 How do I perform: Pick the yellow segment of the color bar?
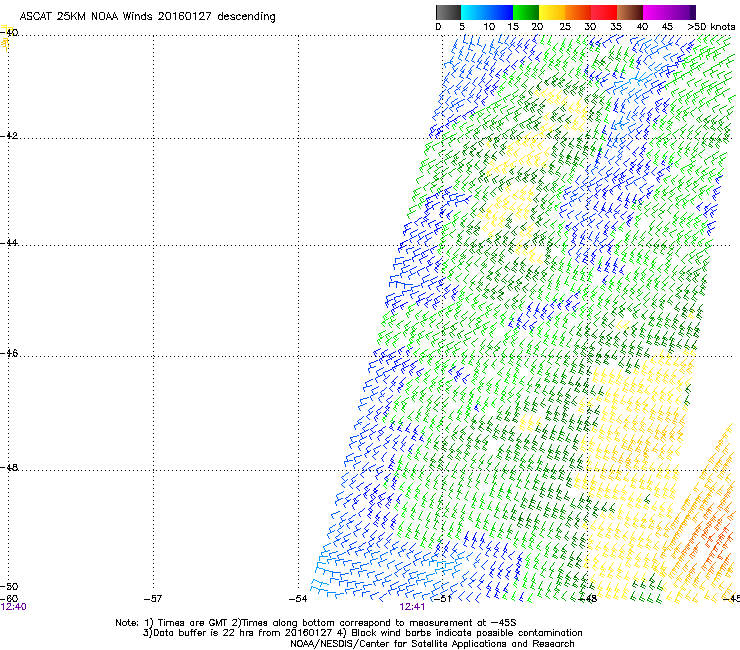click(x=552, y=12)
